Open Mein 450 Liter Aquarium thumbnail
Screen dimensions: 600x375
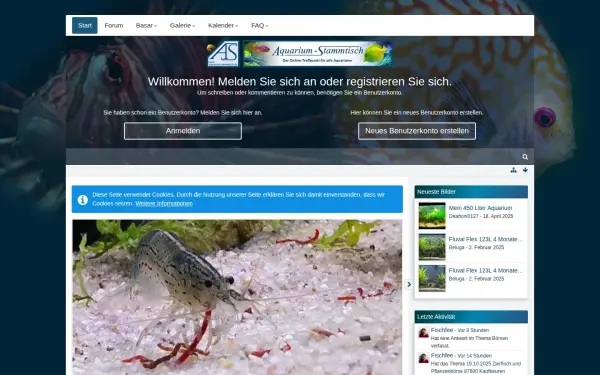tap(432, 215)
